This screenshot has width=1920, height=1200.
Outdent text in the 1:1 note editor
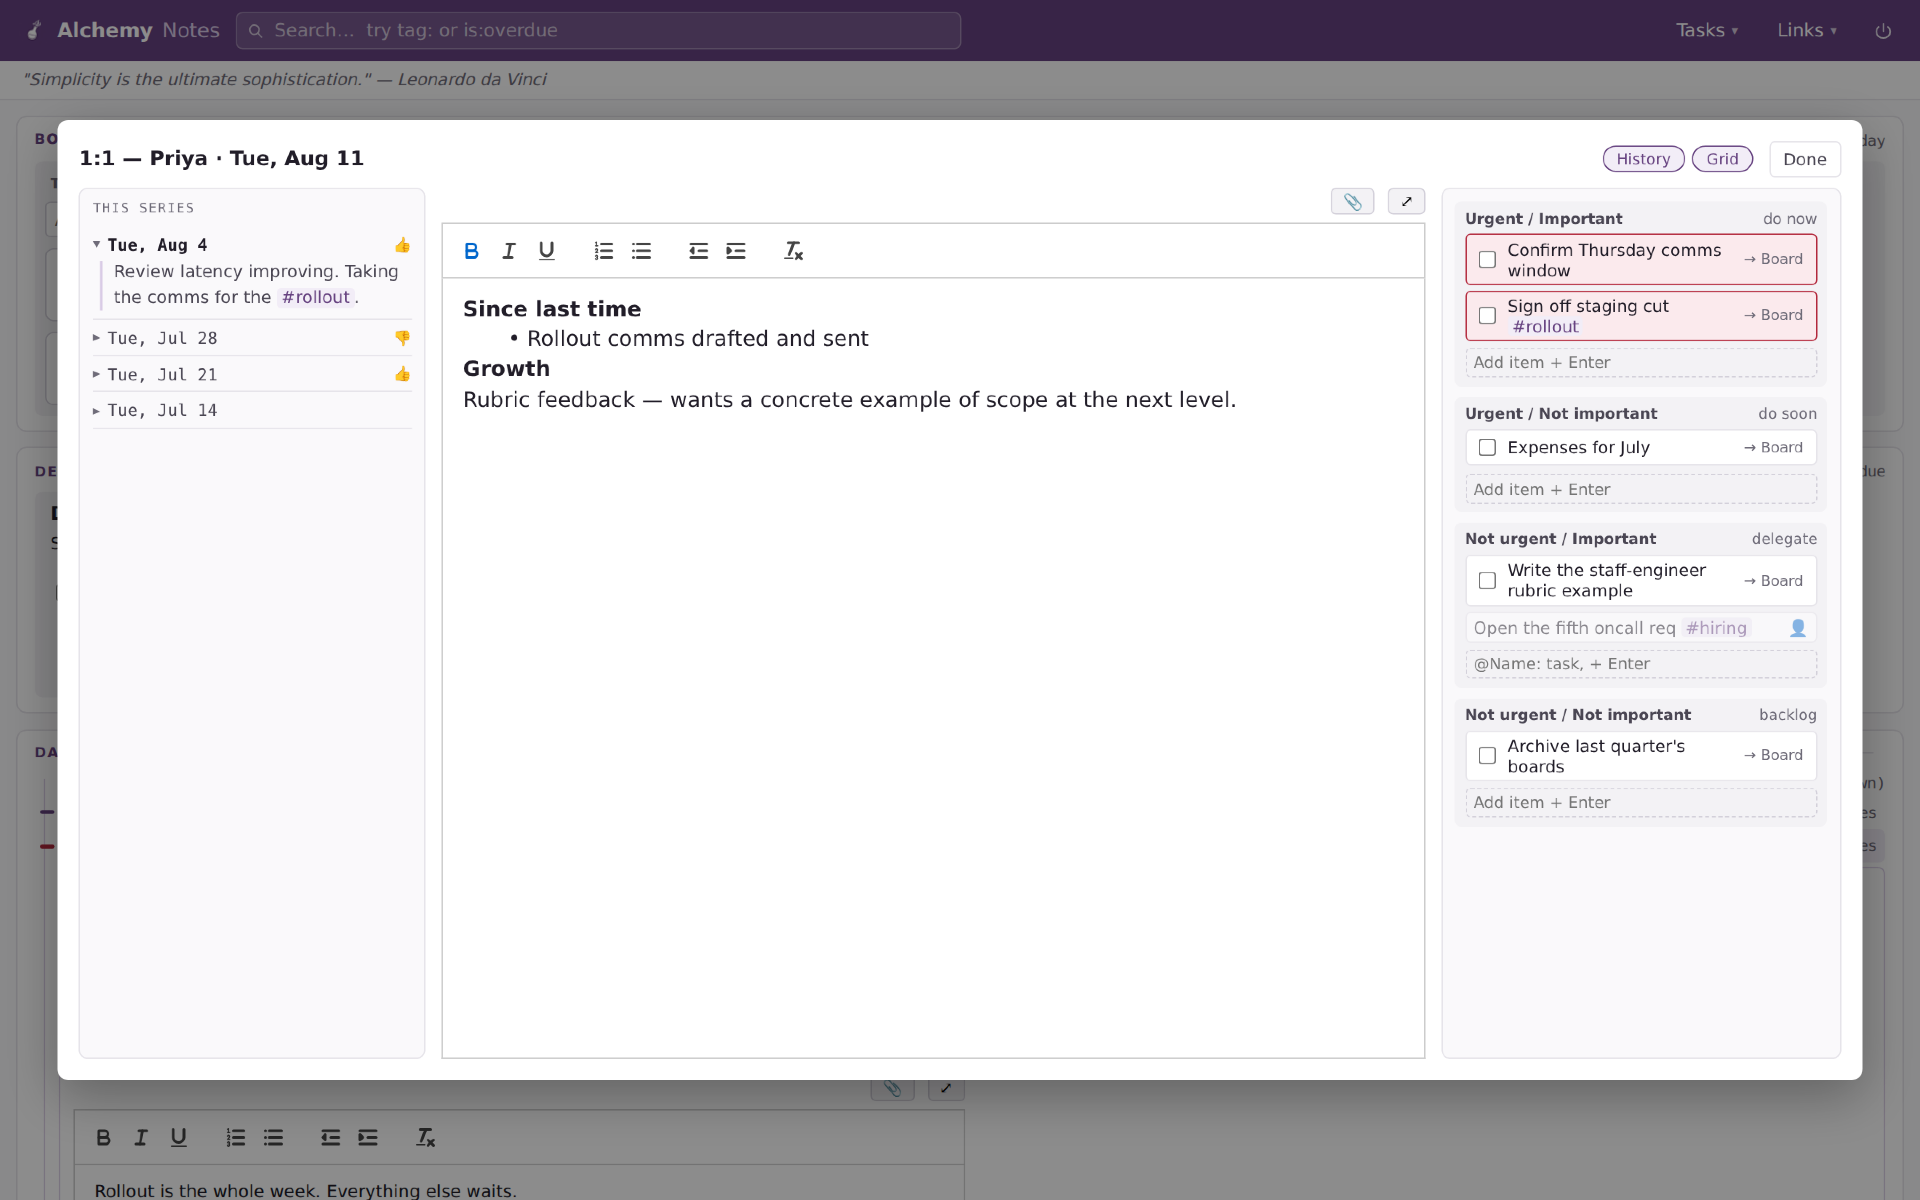coord(698,251)
